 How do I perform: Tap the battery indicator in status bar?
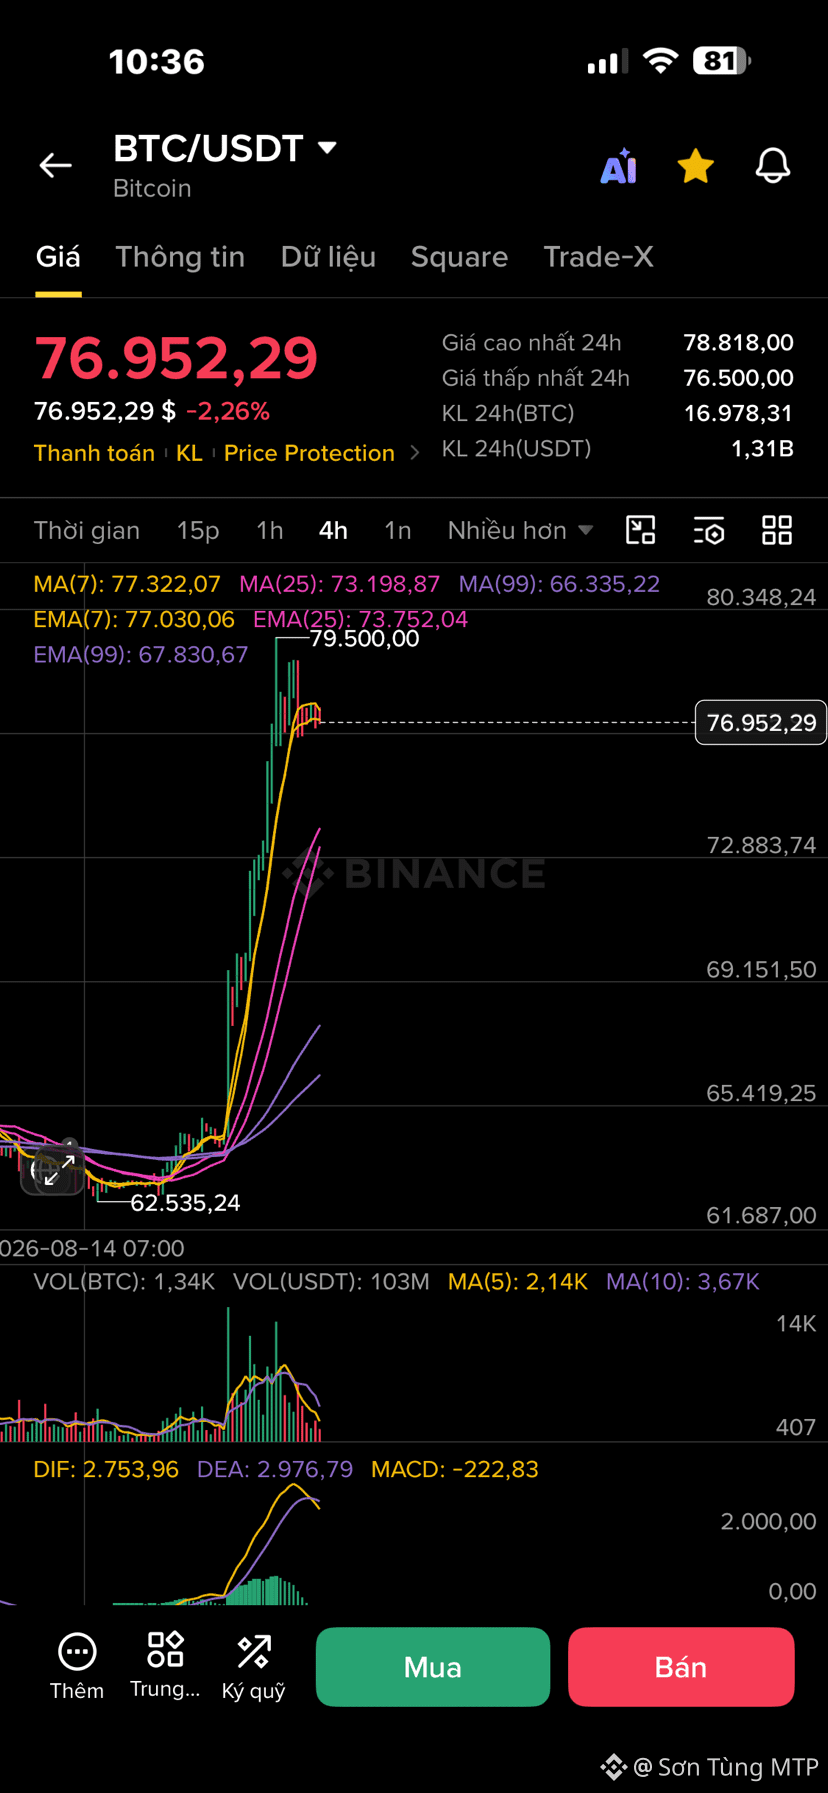pos(722,61)
